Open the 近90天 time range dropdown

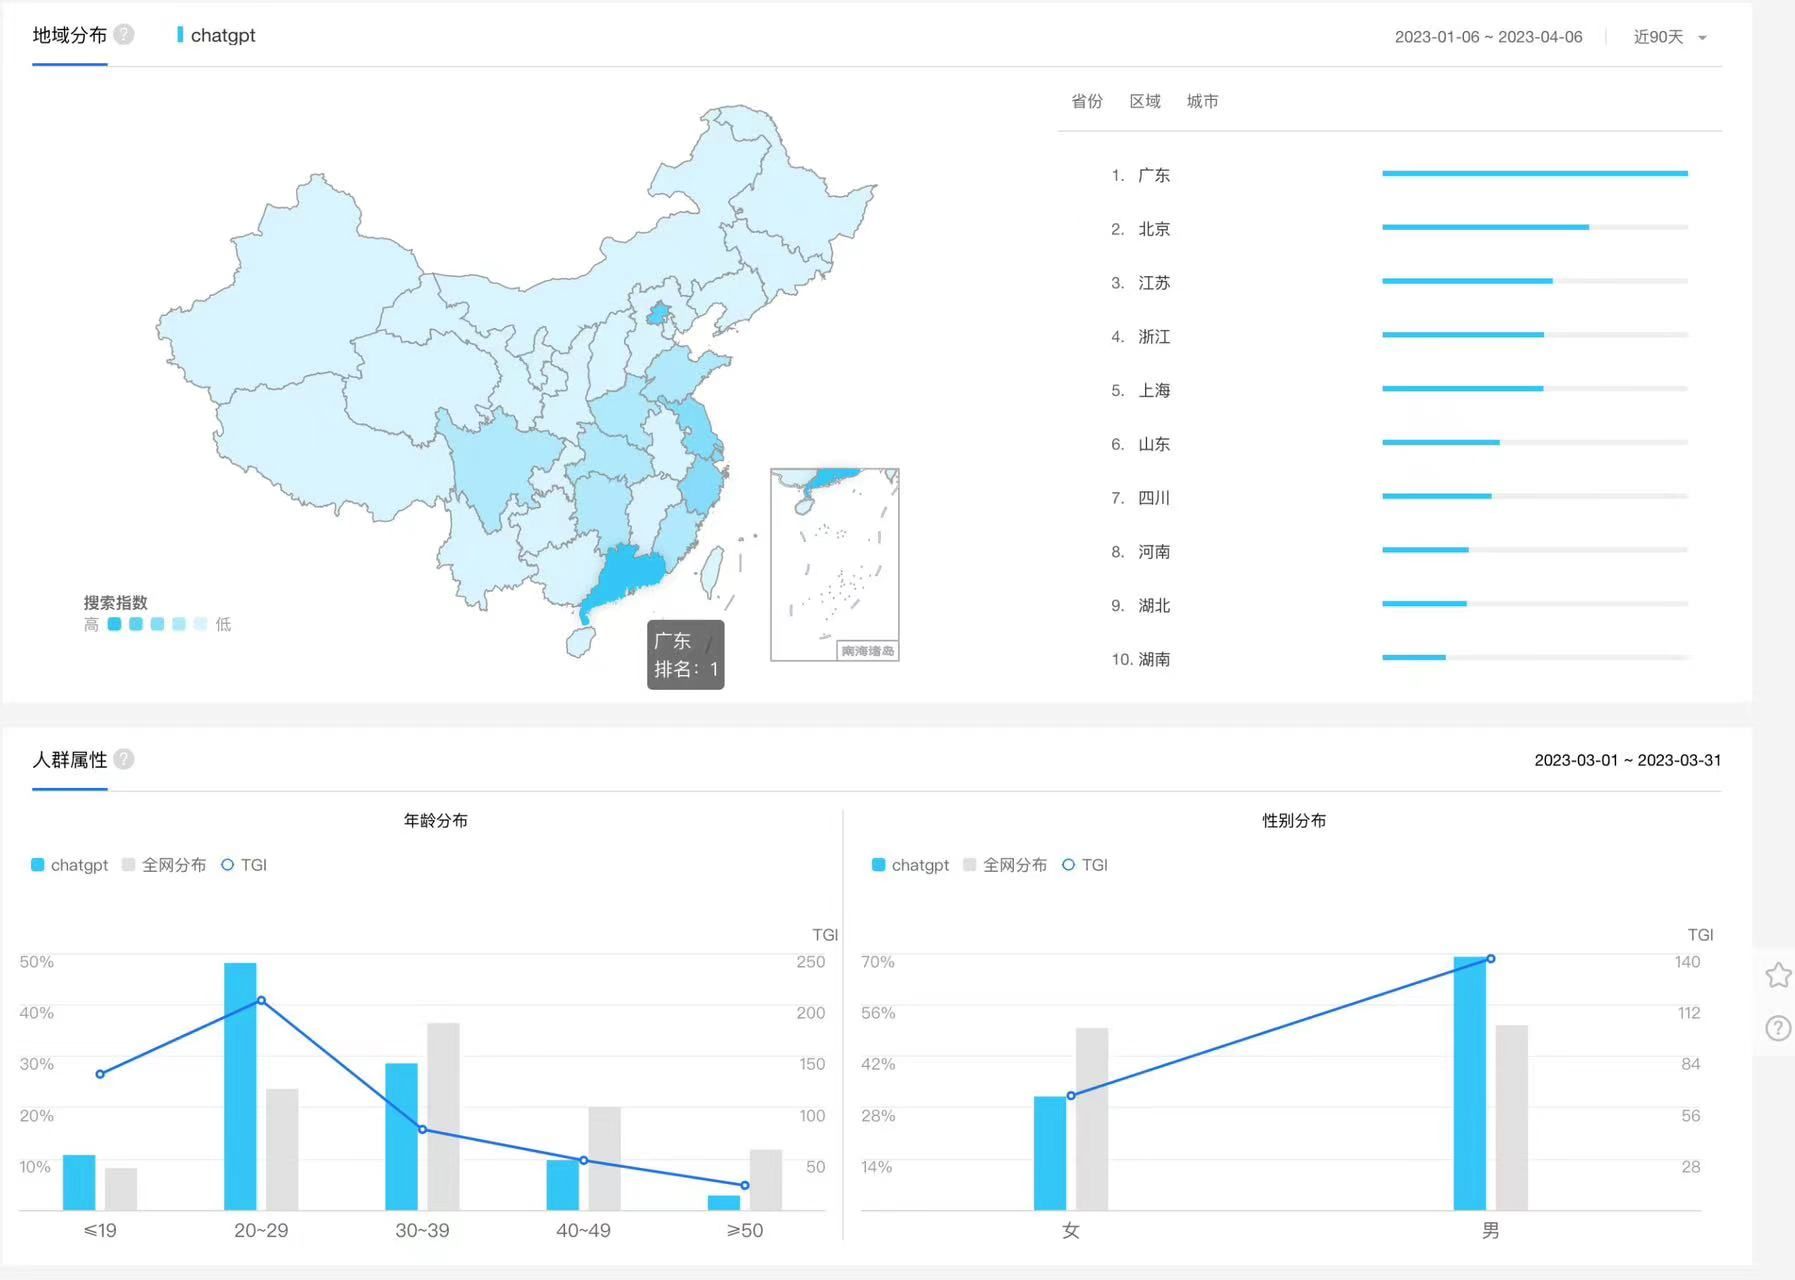click(1658, 37)
